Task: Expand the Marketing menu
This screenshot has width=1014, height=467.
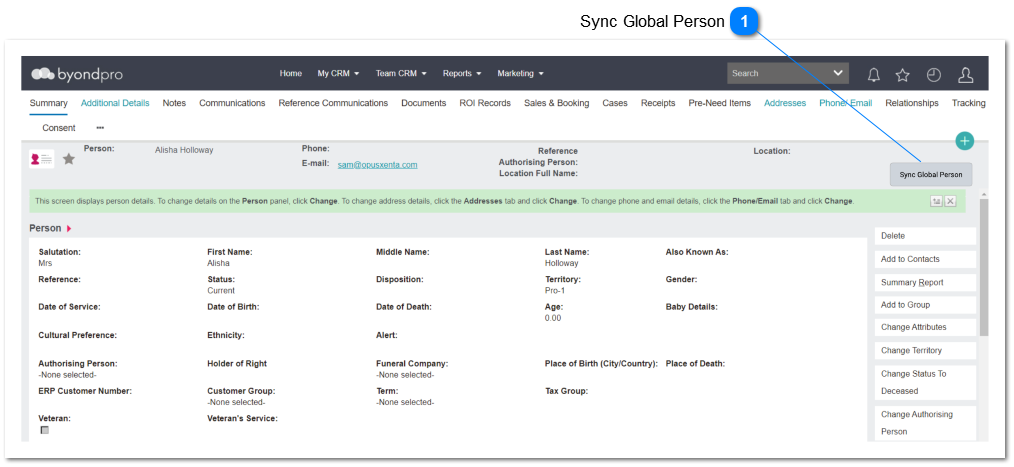Action: click(x=520, y=73)
